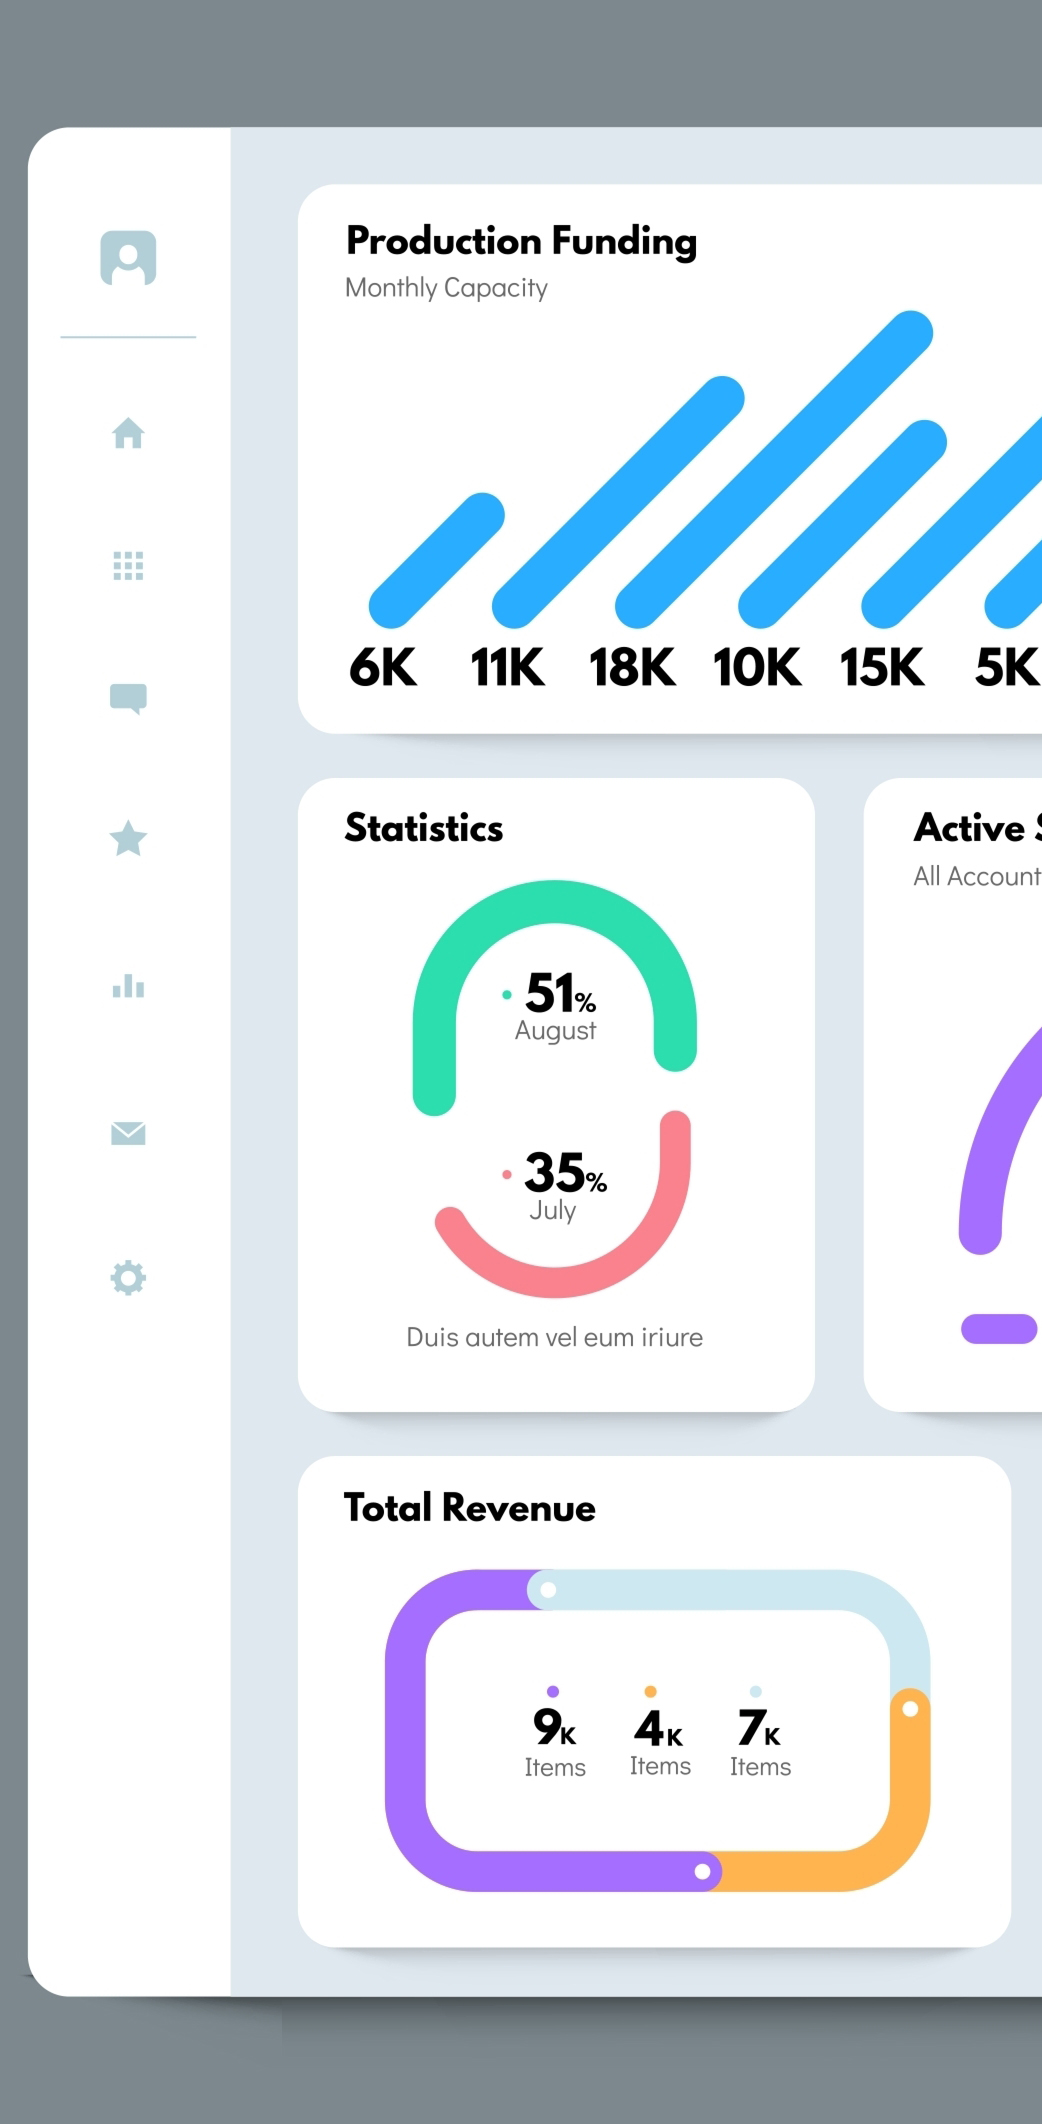Open the bar chart analytics icon
This screenshot has height=2124, width=1042.
coord(128,987)
